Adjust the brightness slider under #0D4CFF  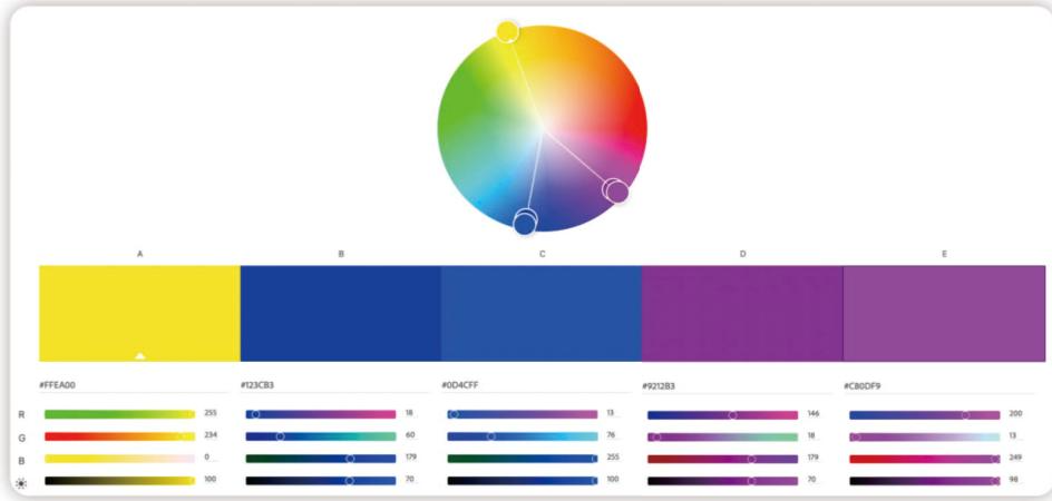coord(522,481)
